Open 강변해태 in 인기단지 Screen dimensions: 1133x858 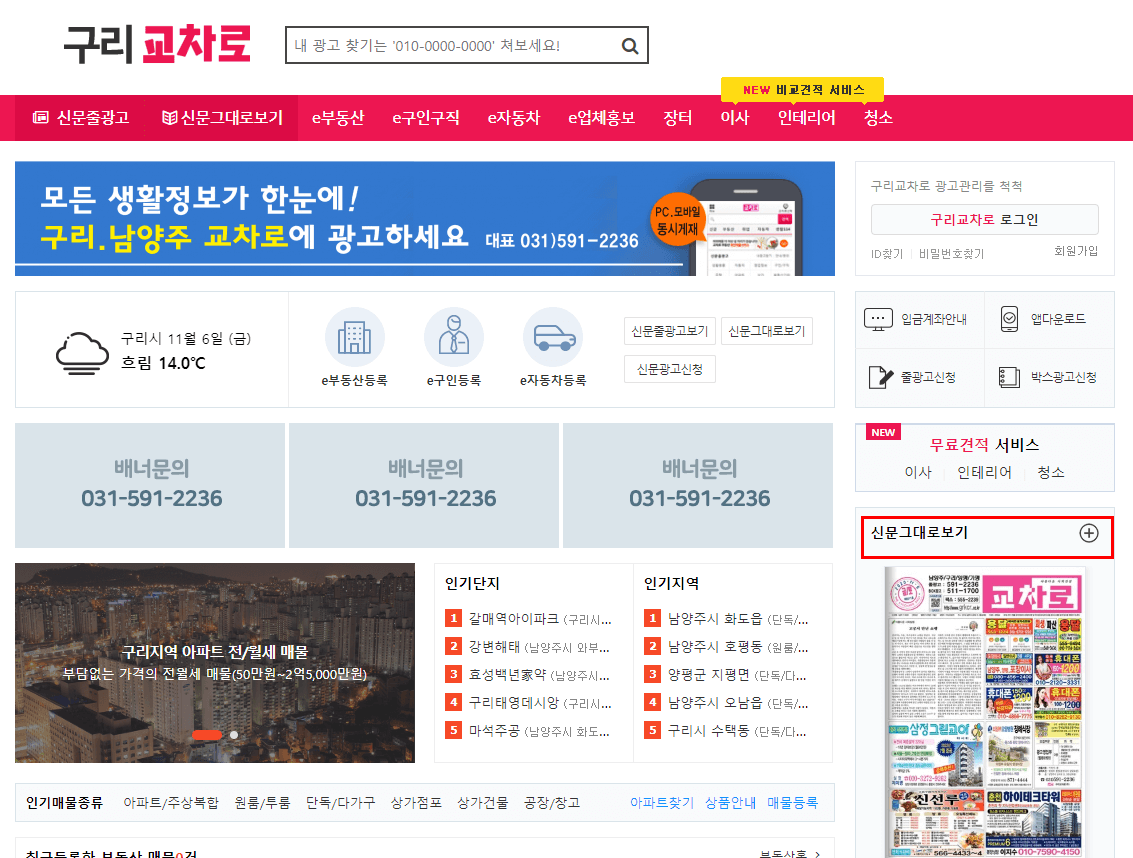pos(539,647)
